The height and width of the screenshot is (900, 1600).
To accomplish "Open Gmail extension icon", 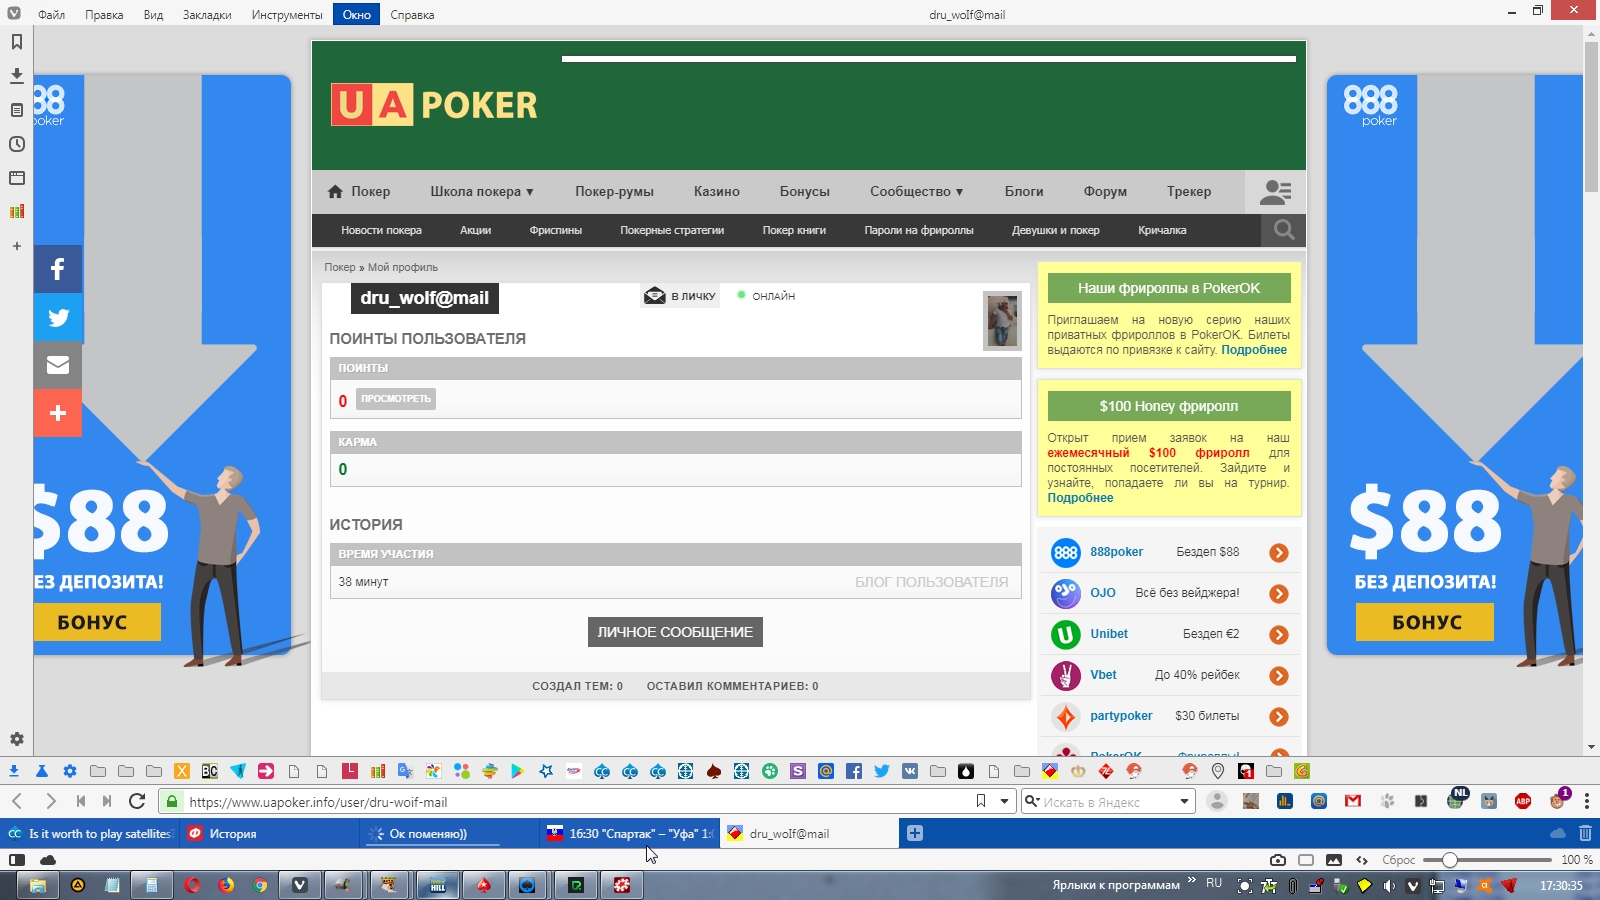I will pyautogui.click(x=1353, y=801).
